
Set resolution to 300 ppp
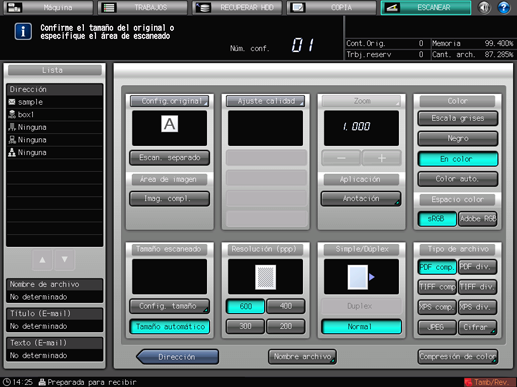[x=245, y=326]
